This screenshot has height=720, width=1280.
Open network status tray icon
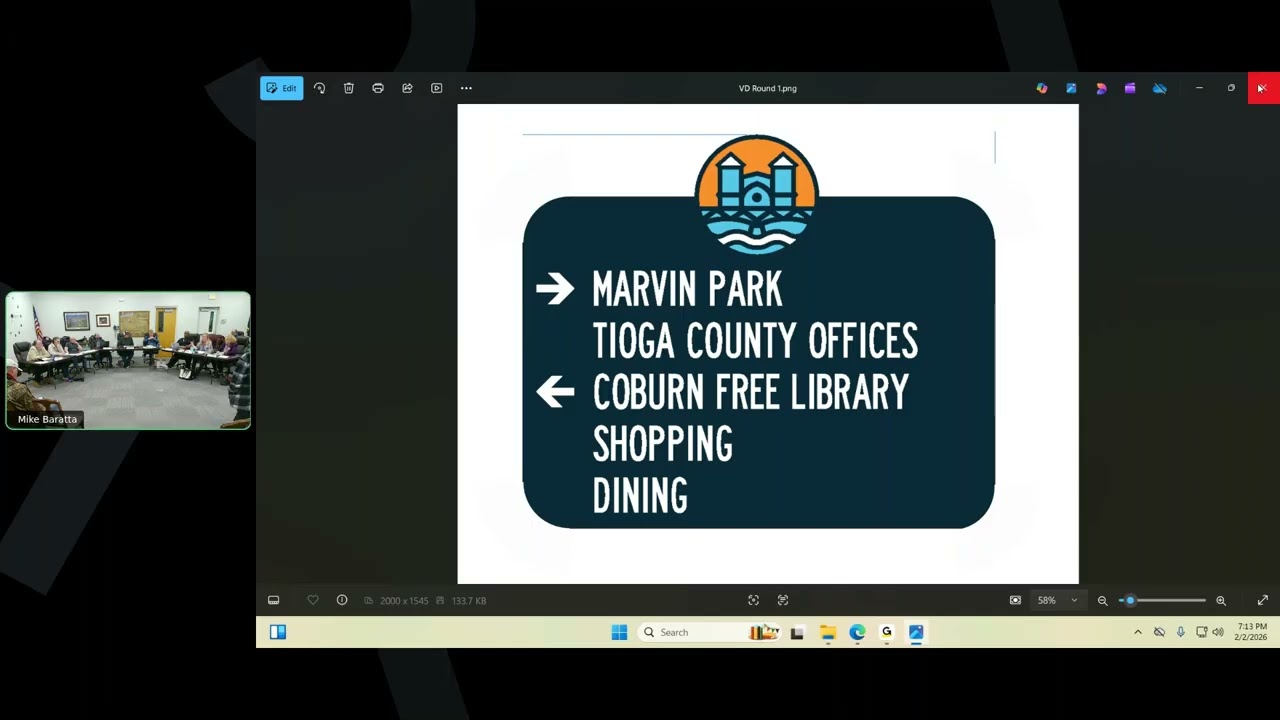1201,632
